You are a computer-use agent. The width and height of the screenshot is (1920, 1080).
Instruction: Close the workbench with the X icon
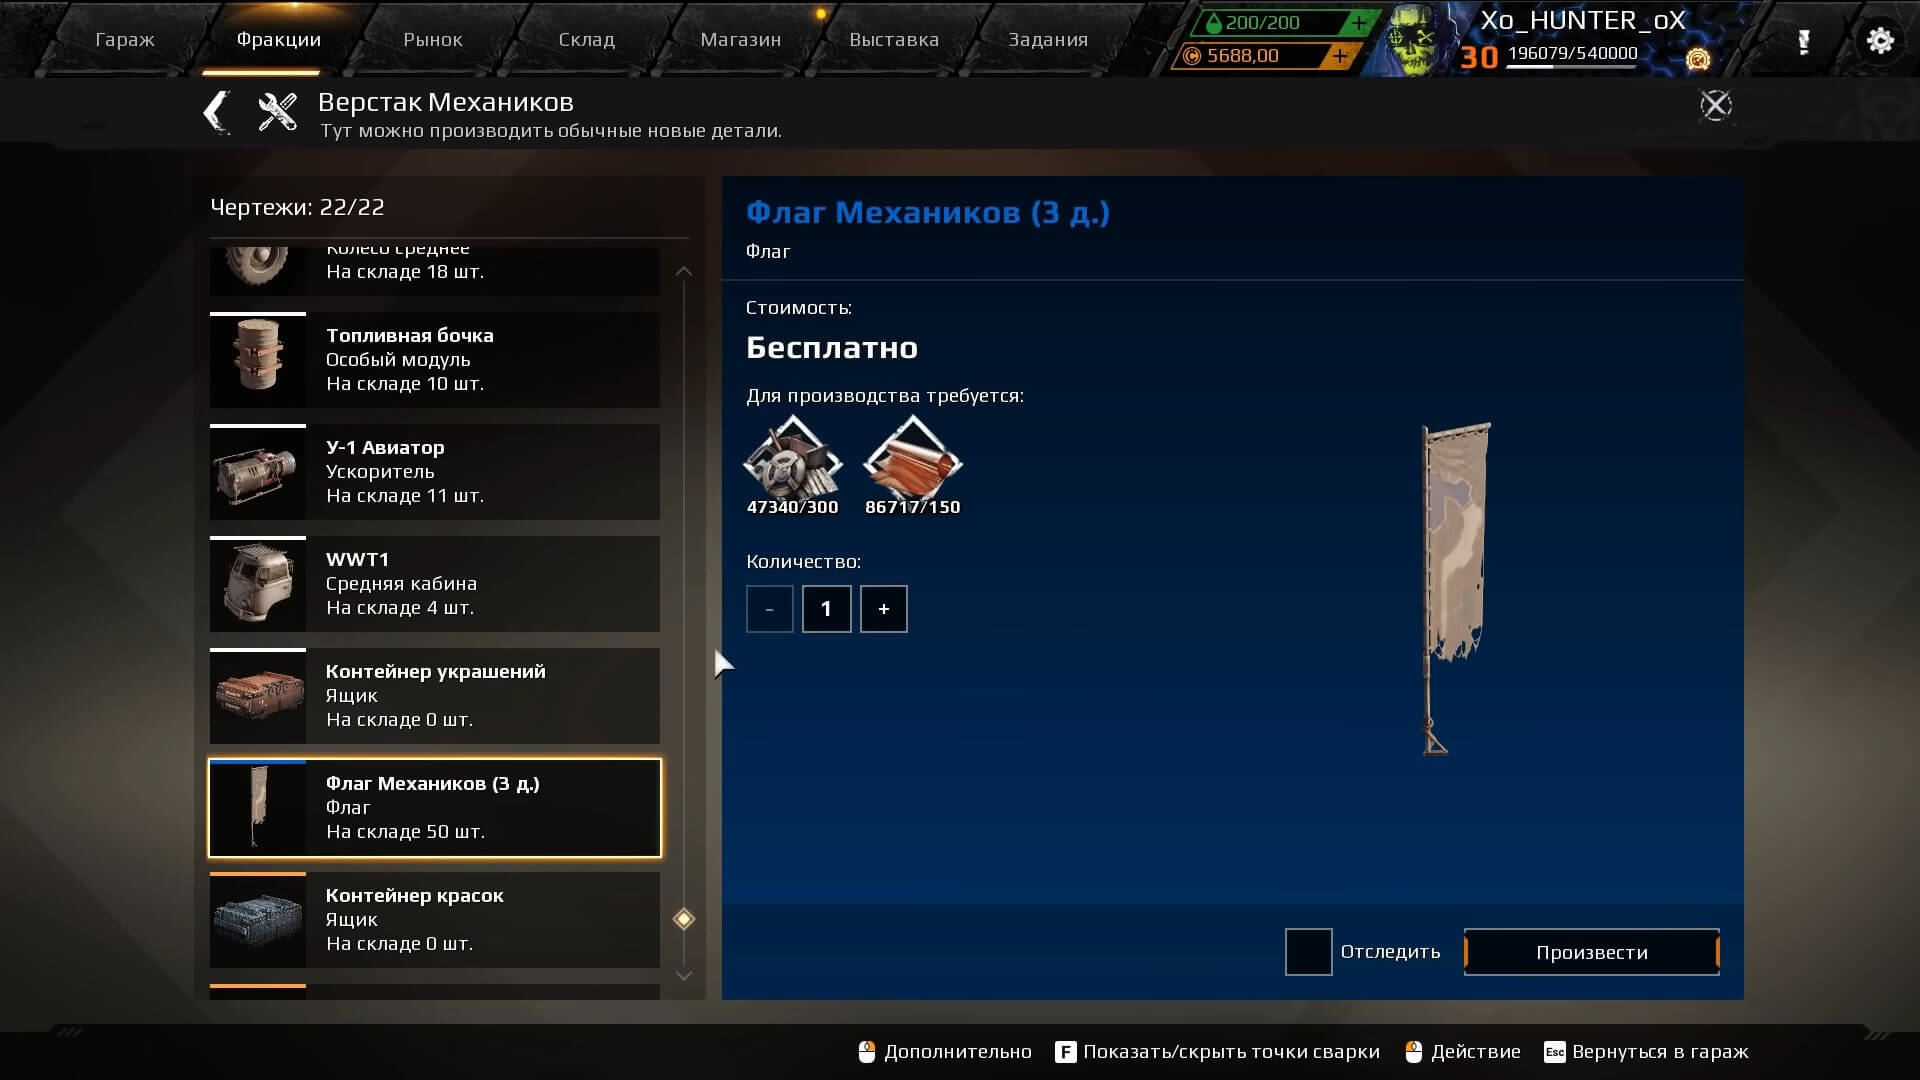(x=1716, y=105)
